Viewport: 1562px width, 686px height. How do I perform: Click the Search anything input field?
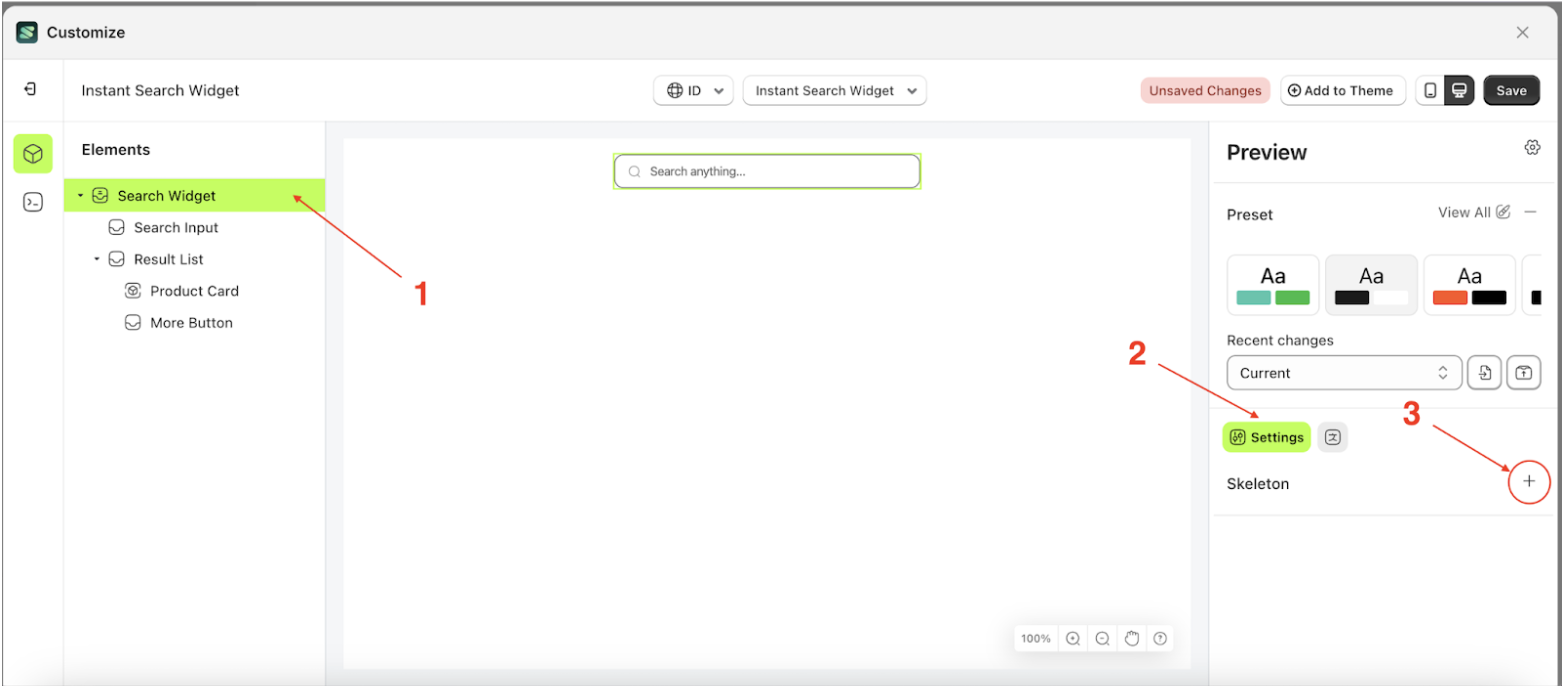(x=766, y=170)
